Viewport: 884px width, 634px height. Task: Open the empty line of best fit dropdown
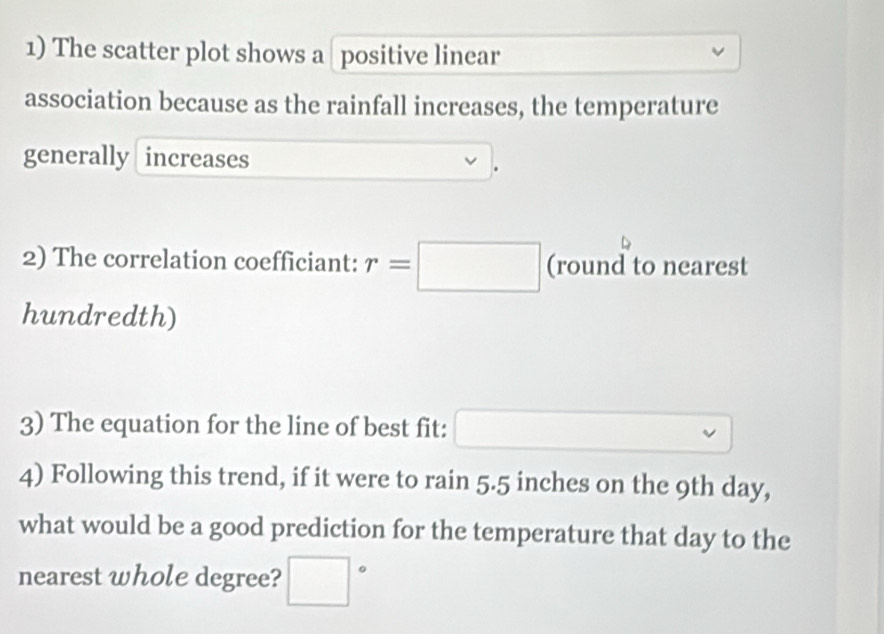click(594, 433)
